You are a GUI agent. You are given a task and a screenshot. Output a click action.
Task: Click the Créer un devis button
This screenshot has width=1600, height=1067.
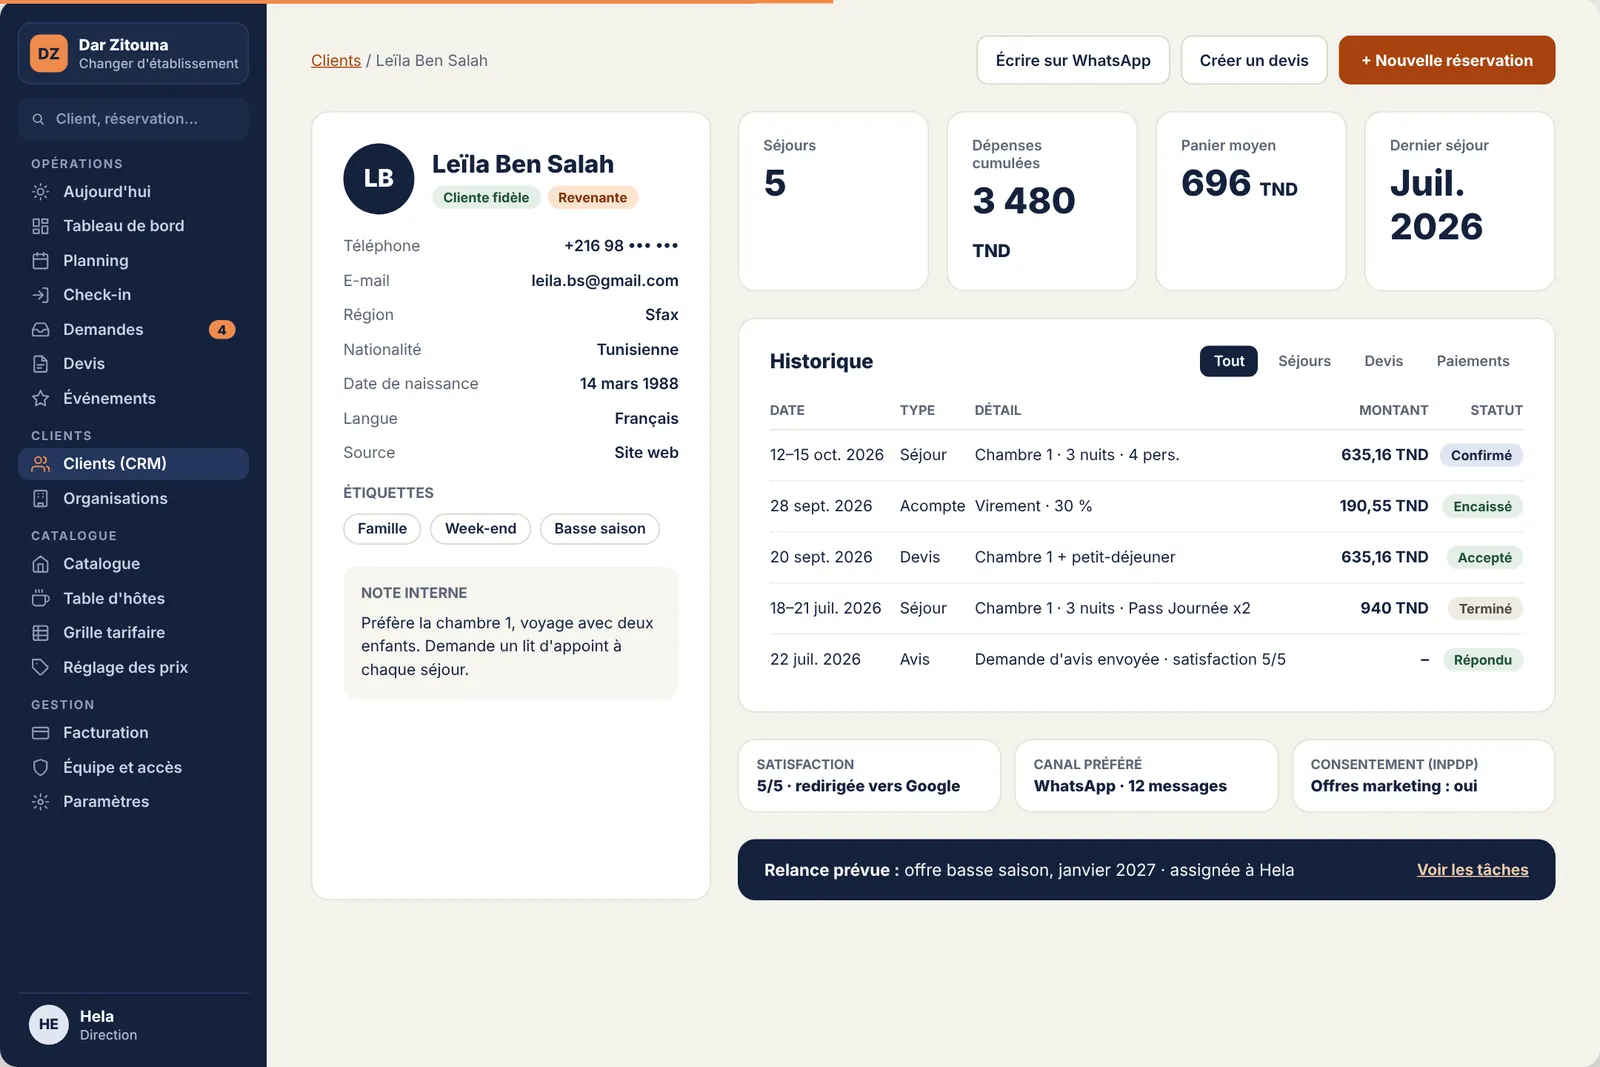pos(1254,60)
